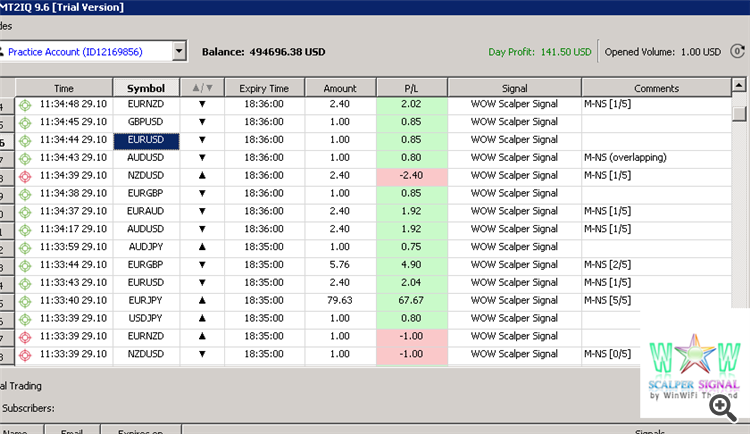
Task: Select the EURJPY symbol cell
Action: [x=146, y=300]
